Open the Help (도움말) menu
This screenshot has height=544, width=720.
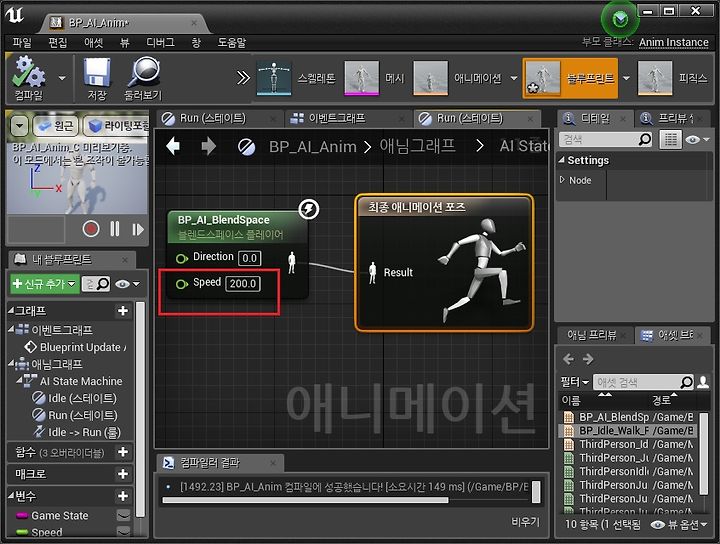click(232, 43)
